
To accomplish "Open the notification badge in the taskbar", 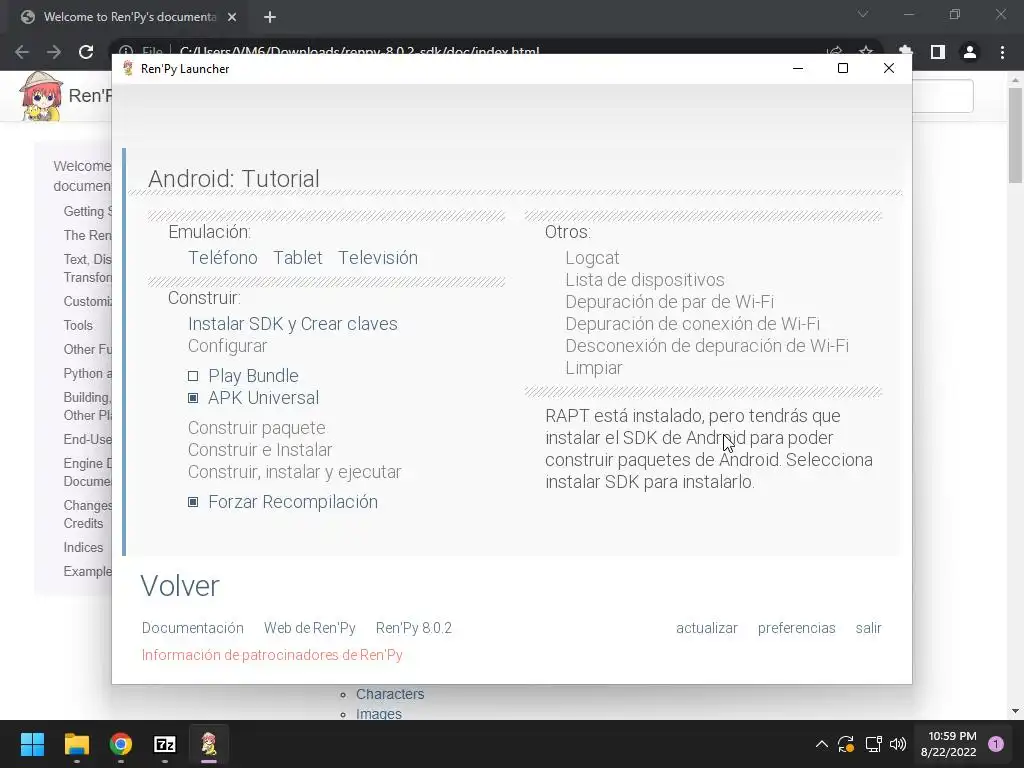I will [996, 744].
